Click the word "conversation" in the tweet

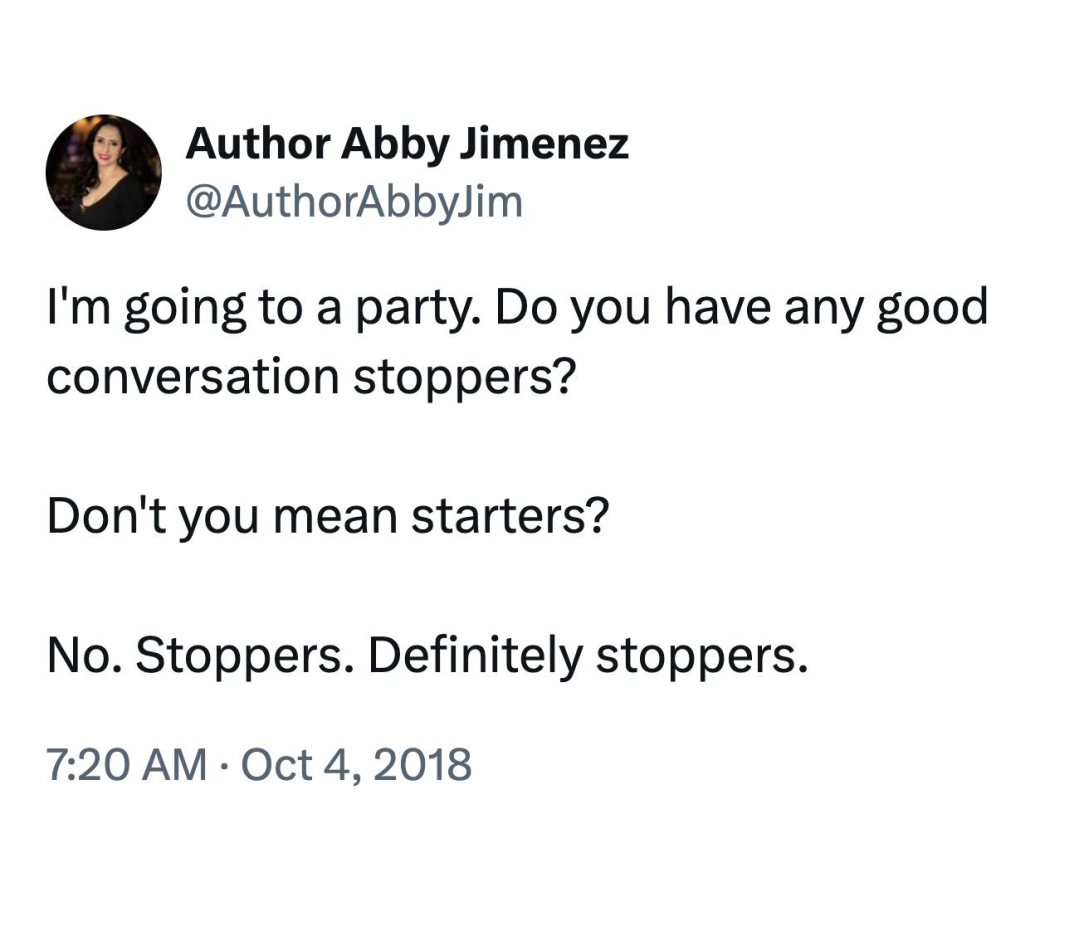(x=193, y=378)
